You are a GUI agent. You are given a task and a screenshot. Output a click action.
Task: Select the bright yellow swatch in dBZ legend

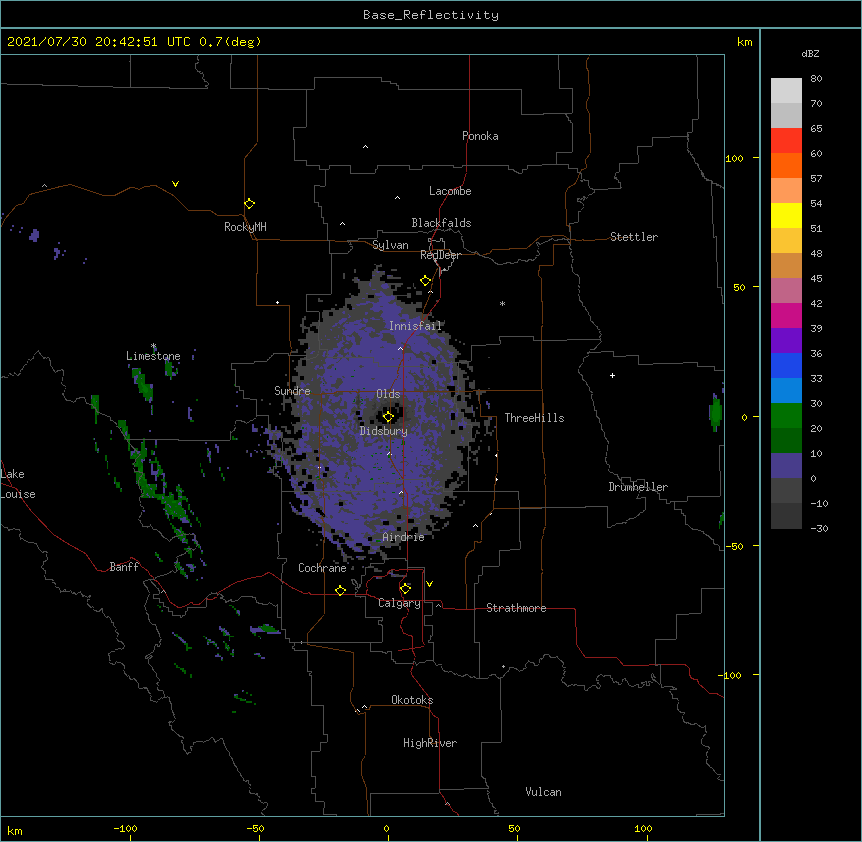(786, 215)
